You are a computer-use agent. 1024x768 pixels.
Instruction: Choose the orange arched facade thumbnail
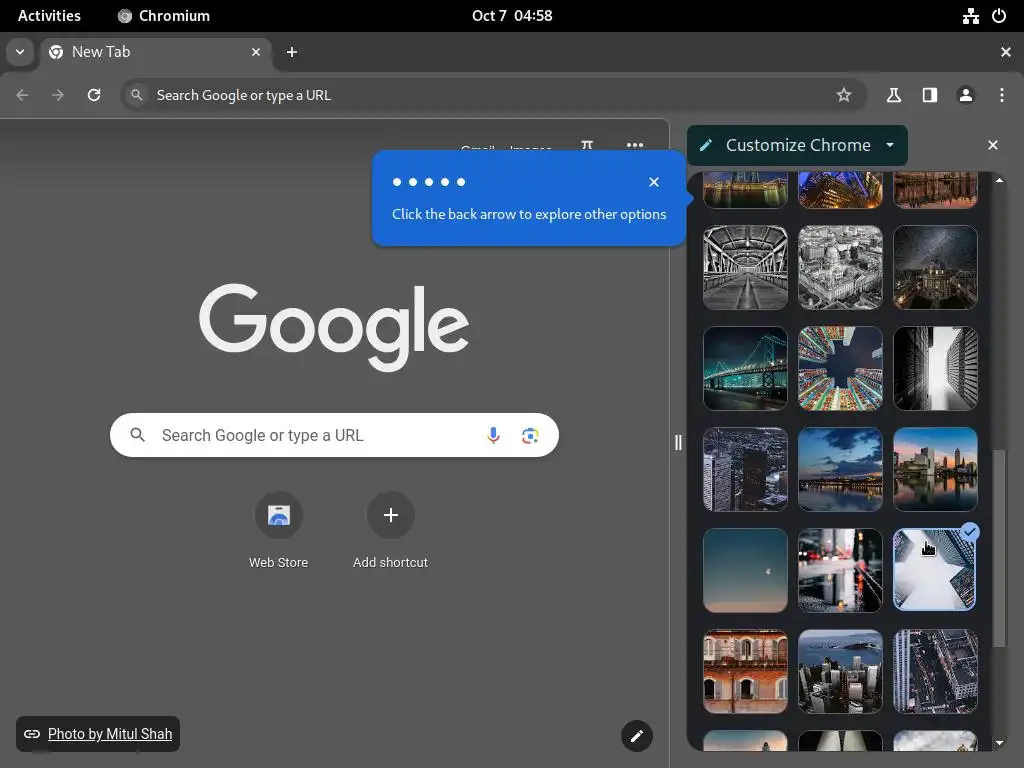click(745, 671)
